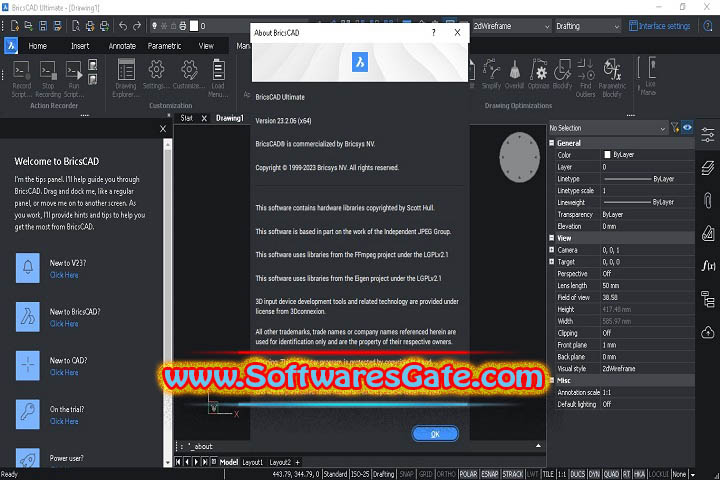Expand the command line history arrow
Image resolution: width=720 pixels, height=480 pixels.
click(x=538, y=446)
